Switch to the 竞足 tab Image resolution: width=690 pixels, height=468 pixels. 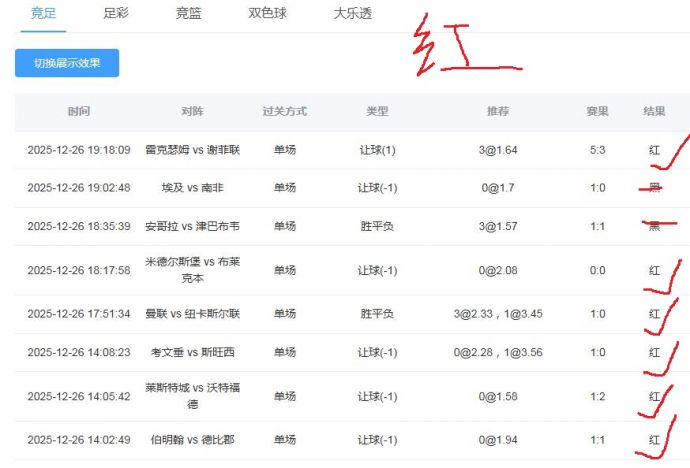(x=44, y=14)
